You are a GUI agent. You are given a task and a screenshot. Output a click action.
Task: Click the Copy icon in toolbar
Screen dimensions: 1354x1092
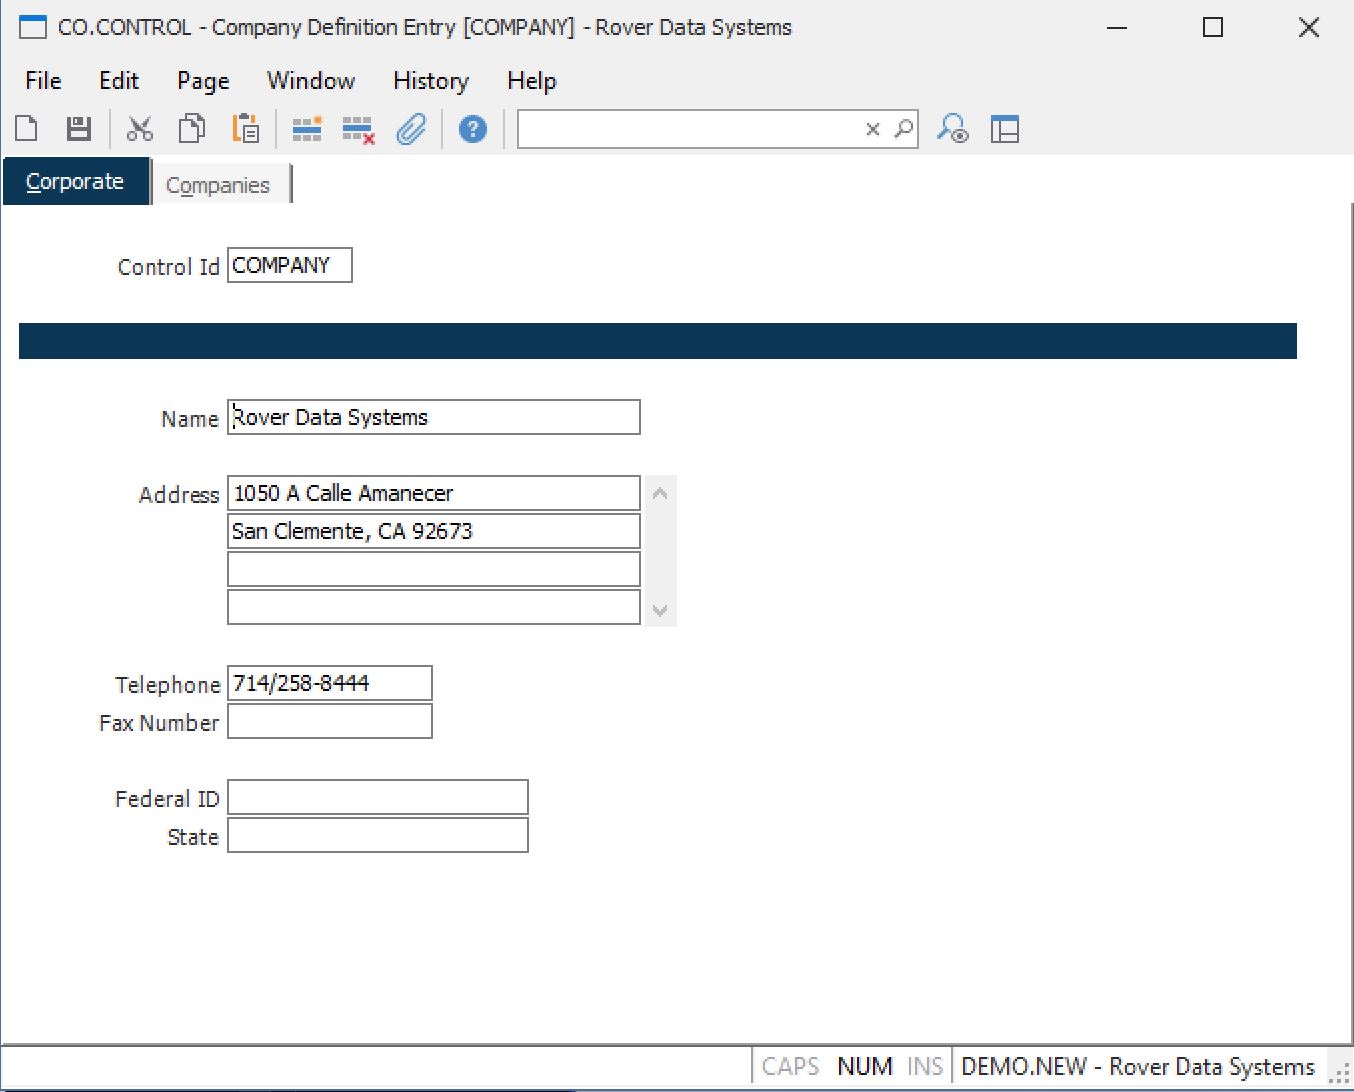[192, 129]
